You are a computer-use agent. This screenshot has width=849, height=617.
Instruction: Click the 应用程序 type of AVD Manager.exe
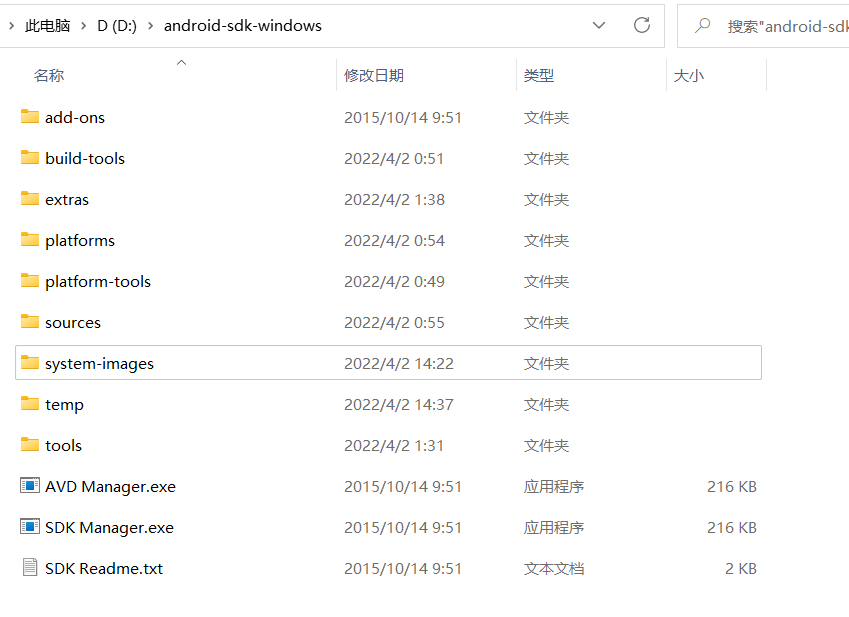click(x=554, y=487)
